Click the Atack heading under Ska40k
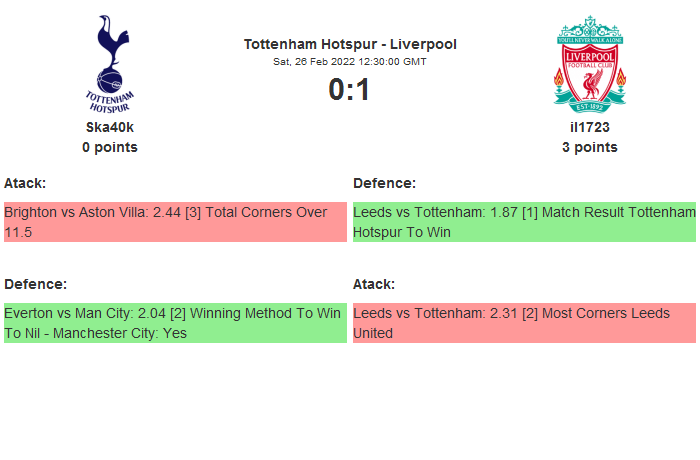 [x=25, y=183]
